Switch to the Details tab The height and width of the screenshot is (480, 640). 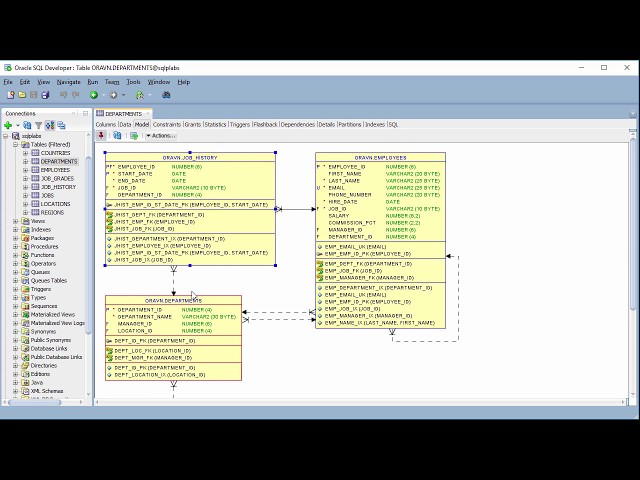tap(327, 124)
